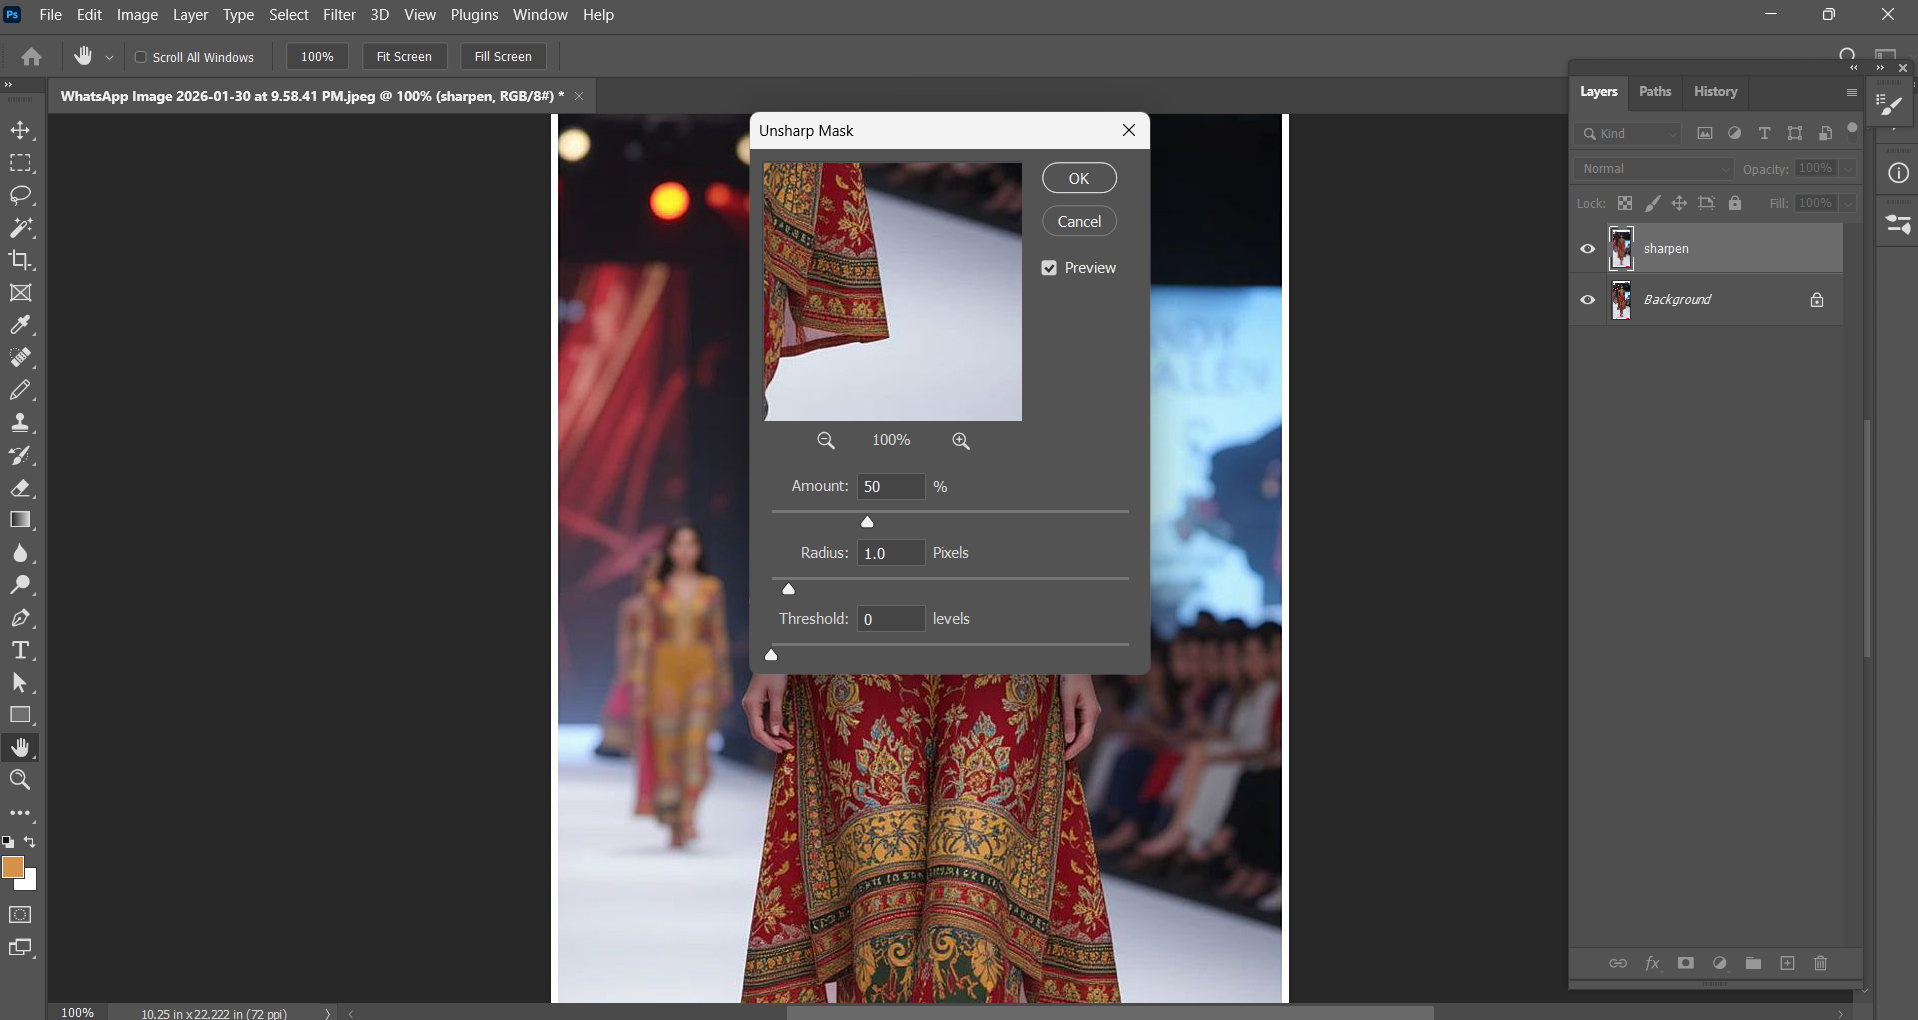Click the Fit Screen button
Image resolution: width=1918 pixels, height=1020 pixels.
click(404, 57)
